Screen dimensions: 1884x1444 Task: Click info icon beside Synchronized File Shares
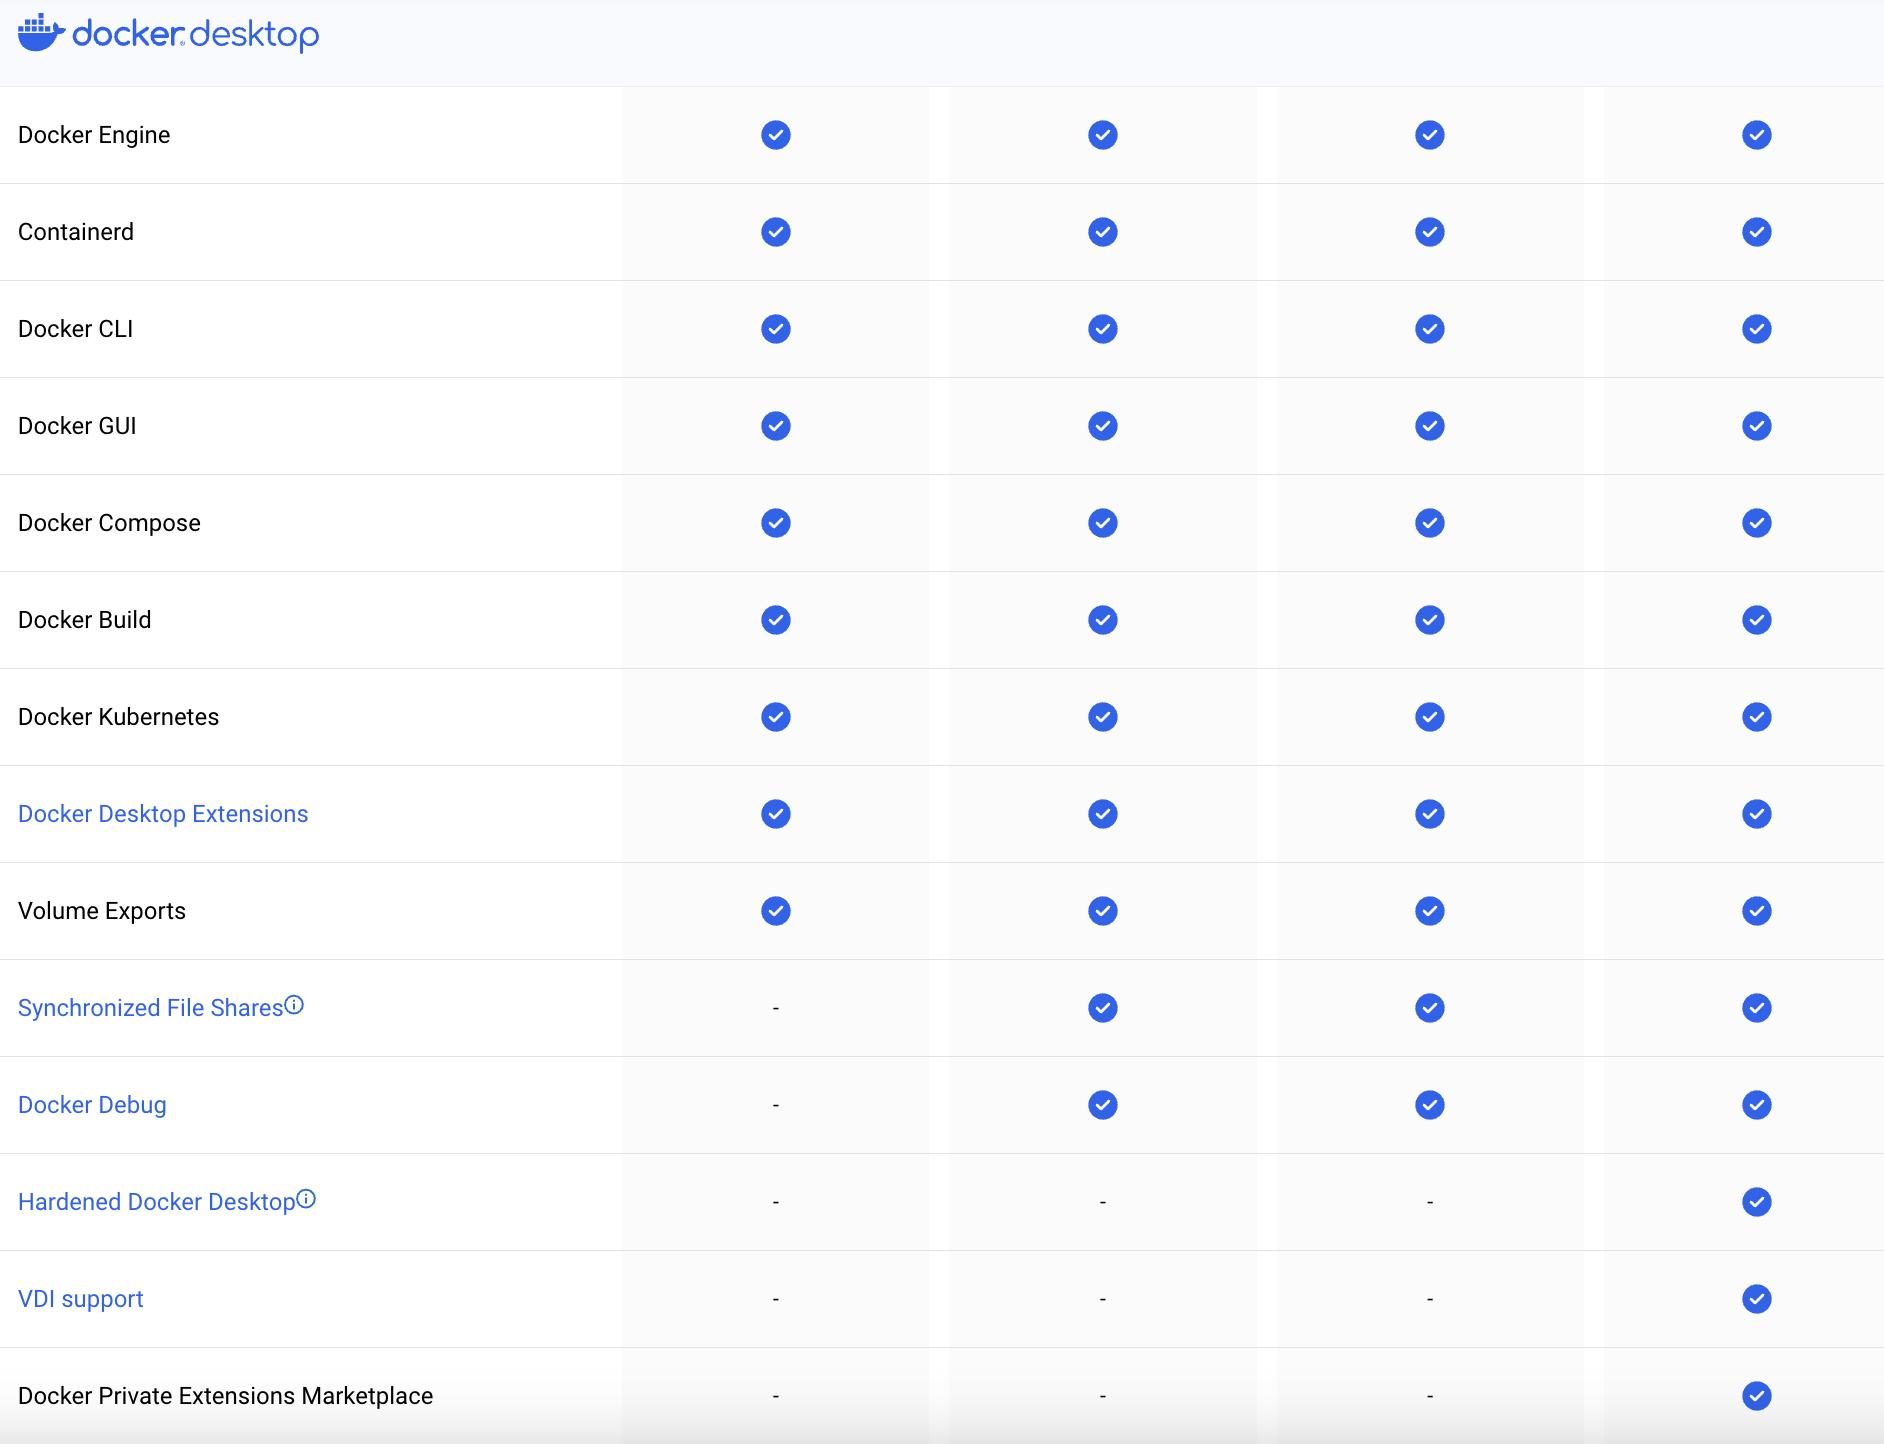(294, 1005)
